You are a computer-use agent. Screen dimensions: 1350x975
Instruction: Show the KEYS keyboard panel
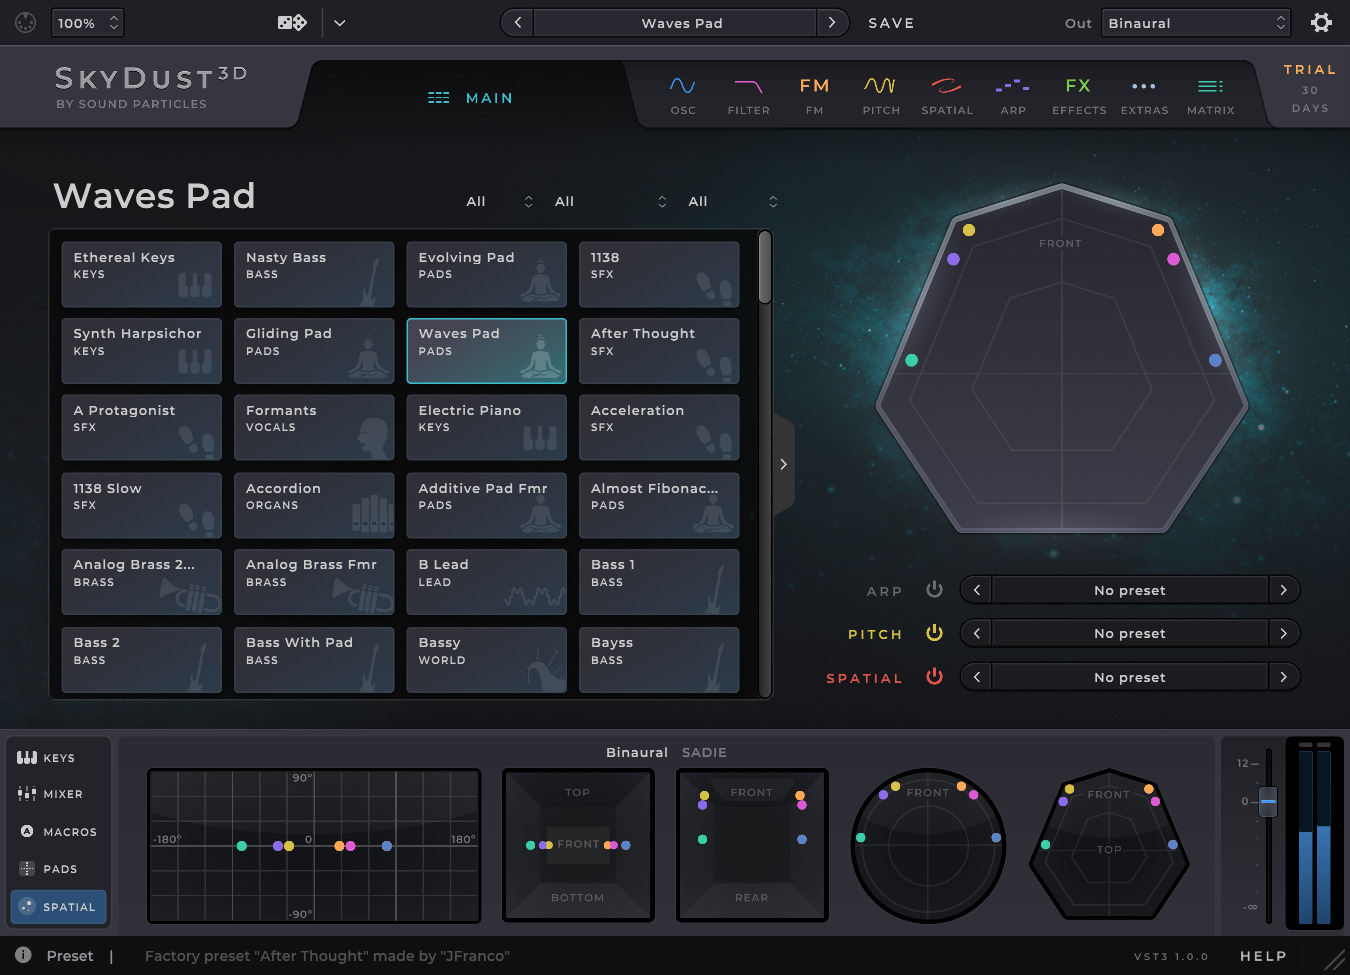57,758
